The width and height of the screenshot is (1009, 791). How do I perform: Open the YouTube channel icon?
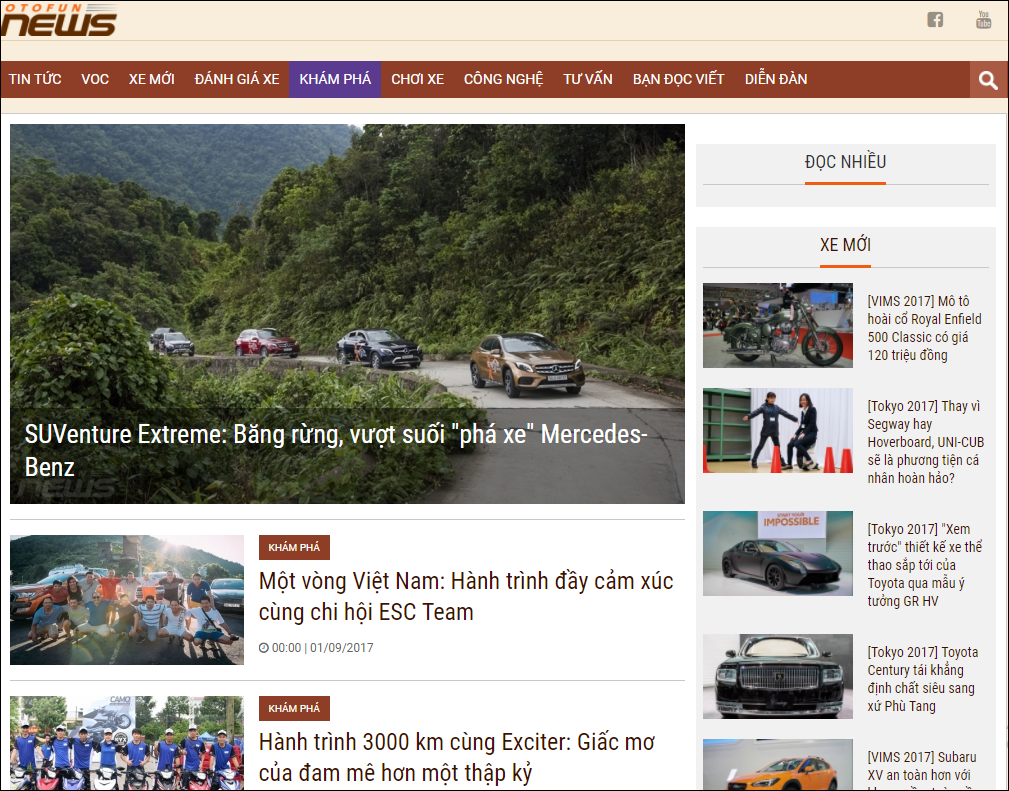coord(983,19)
